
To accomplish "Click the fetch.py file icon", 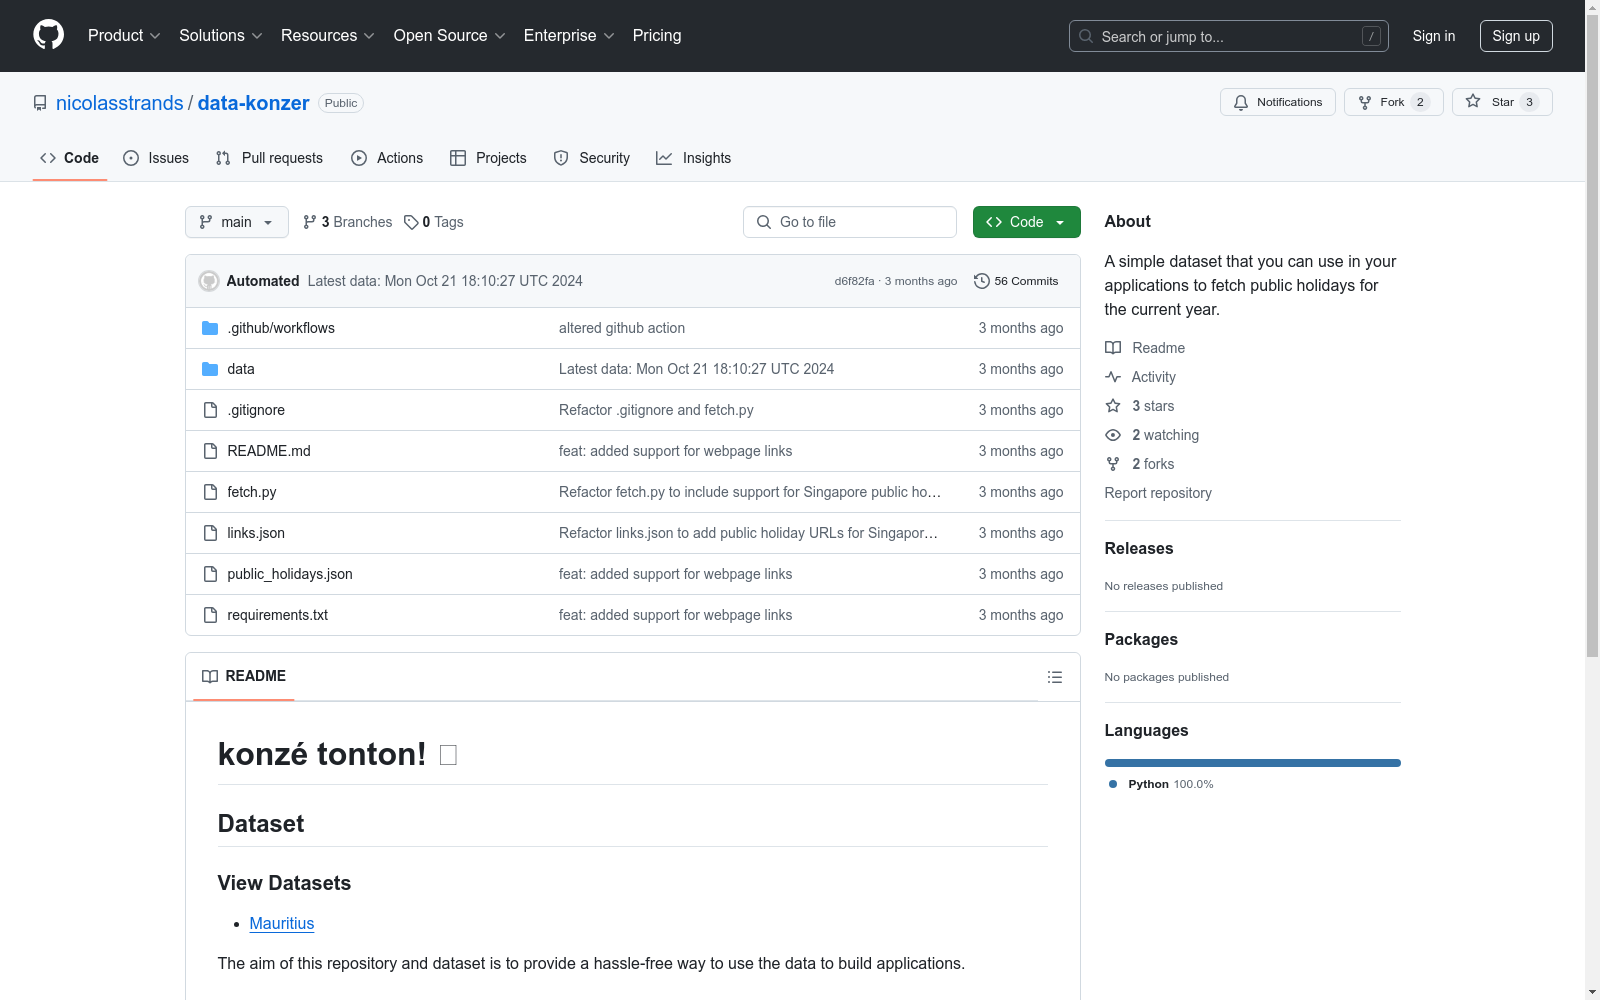I will click(210, 492).
